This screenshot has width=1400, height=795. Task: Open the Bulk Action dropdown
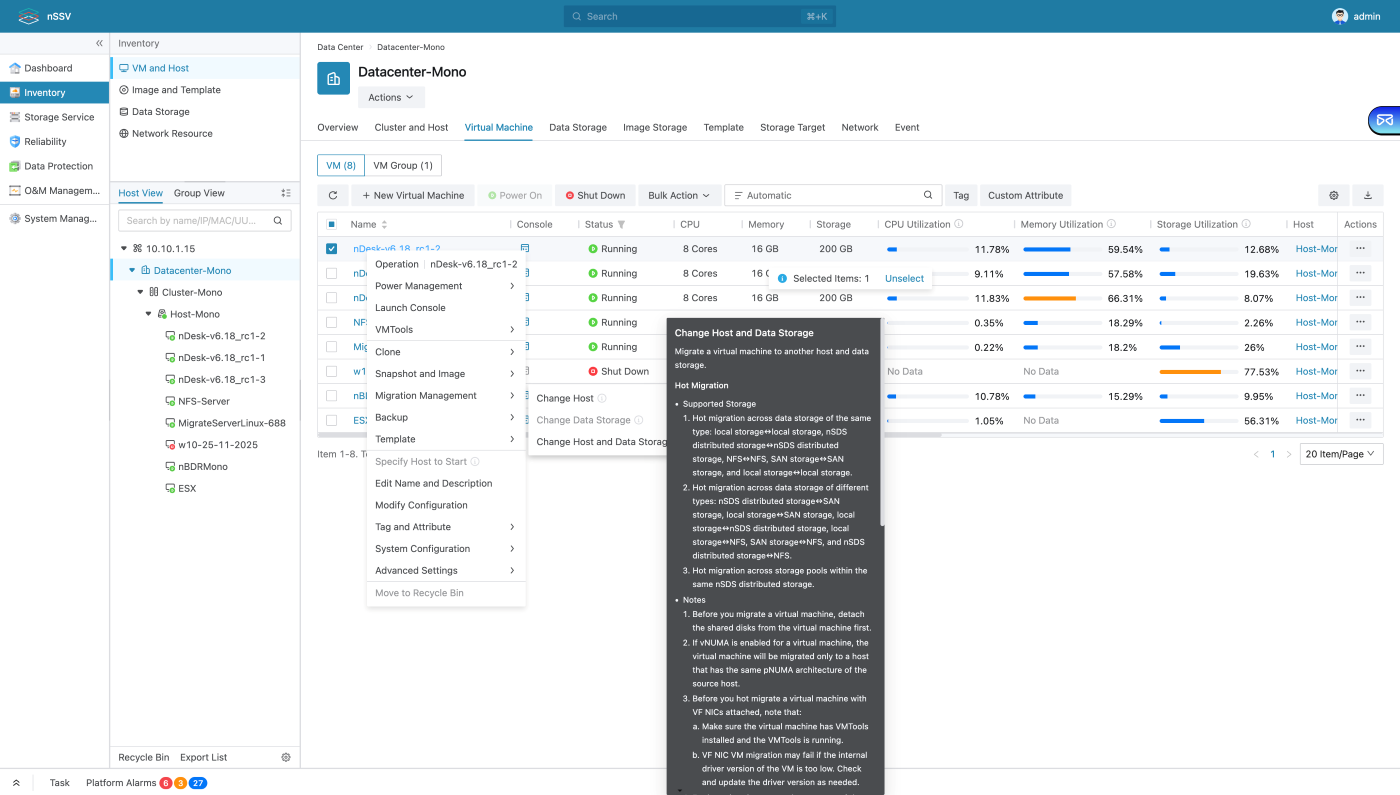tap(678, 195)
